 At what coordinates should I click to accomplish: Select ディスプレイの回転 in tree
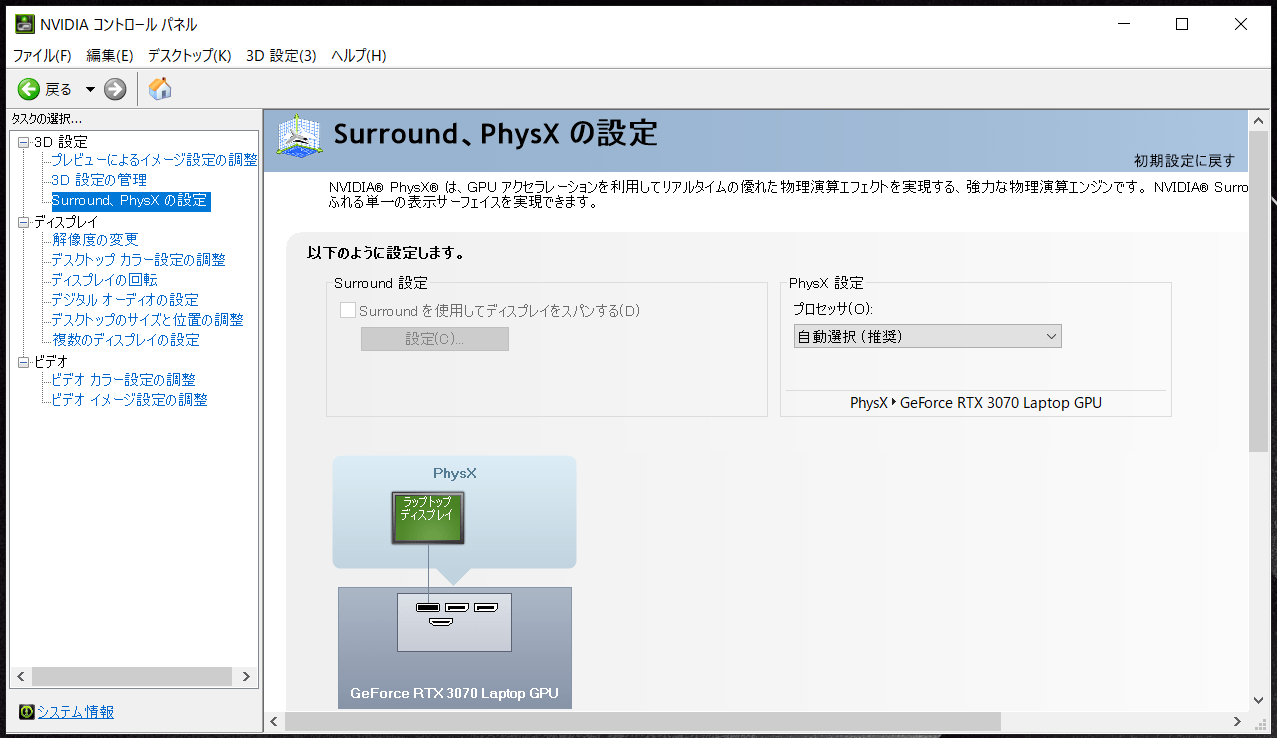pos(104,280)
